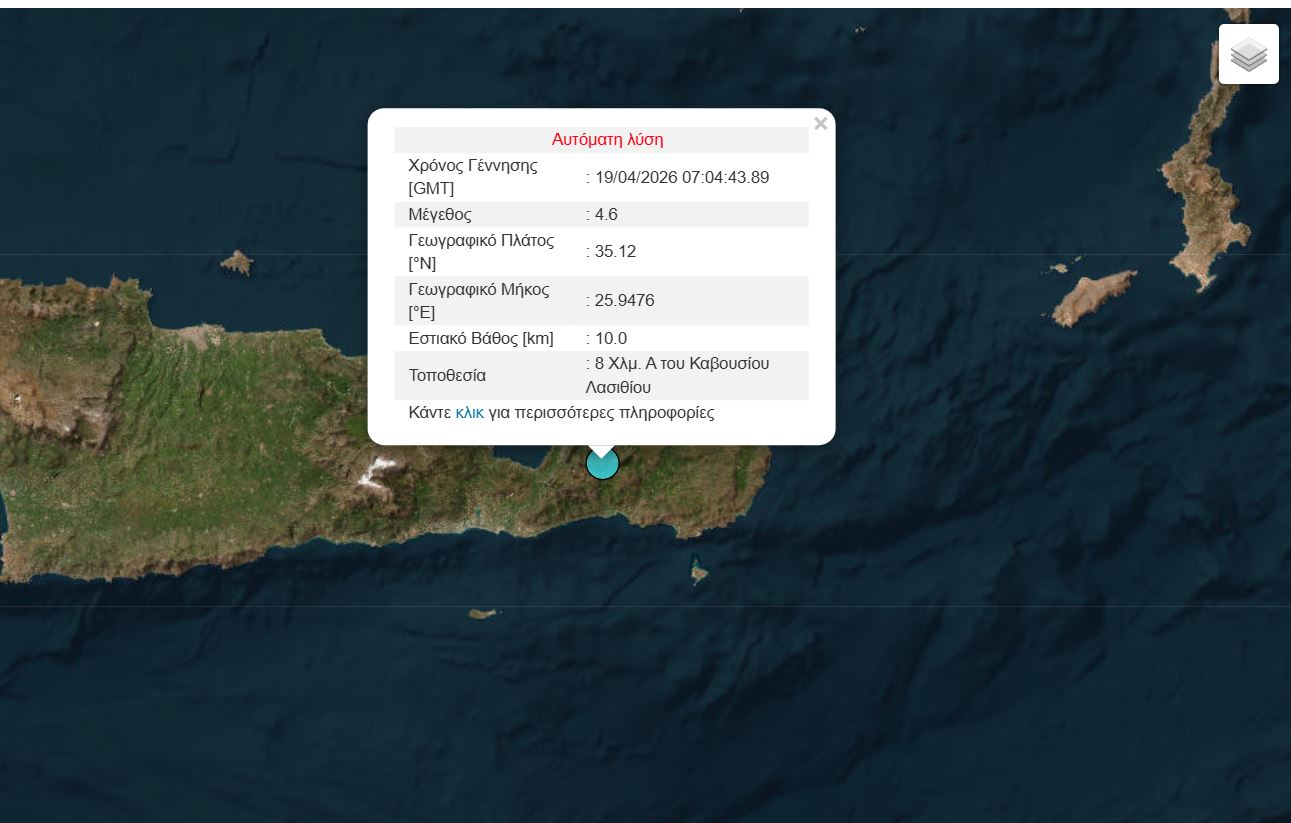Image resolution: width=1291 pixels, height=823 pixels.
Task: Click the depth value 10.0 km
Action: (x=611, y=338)
